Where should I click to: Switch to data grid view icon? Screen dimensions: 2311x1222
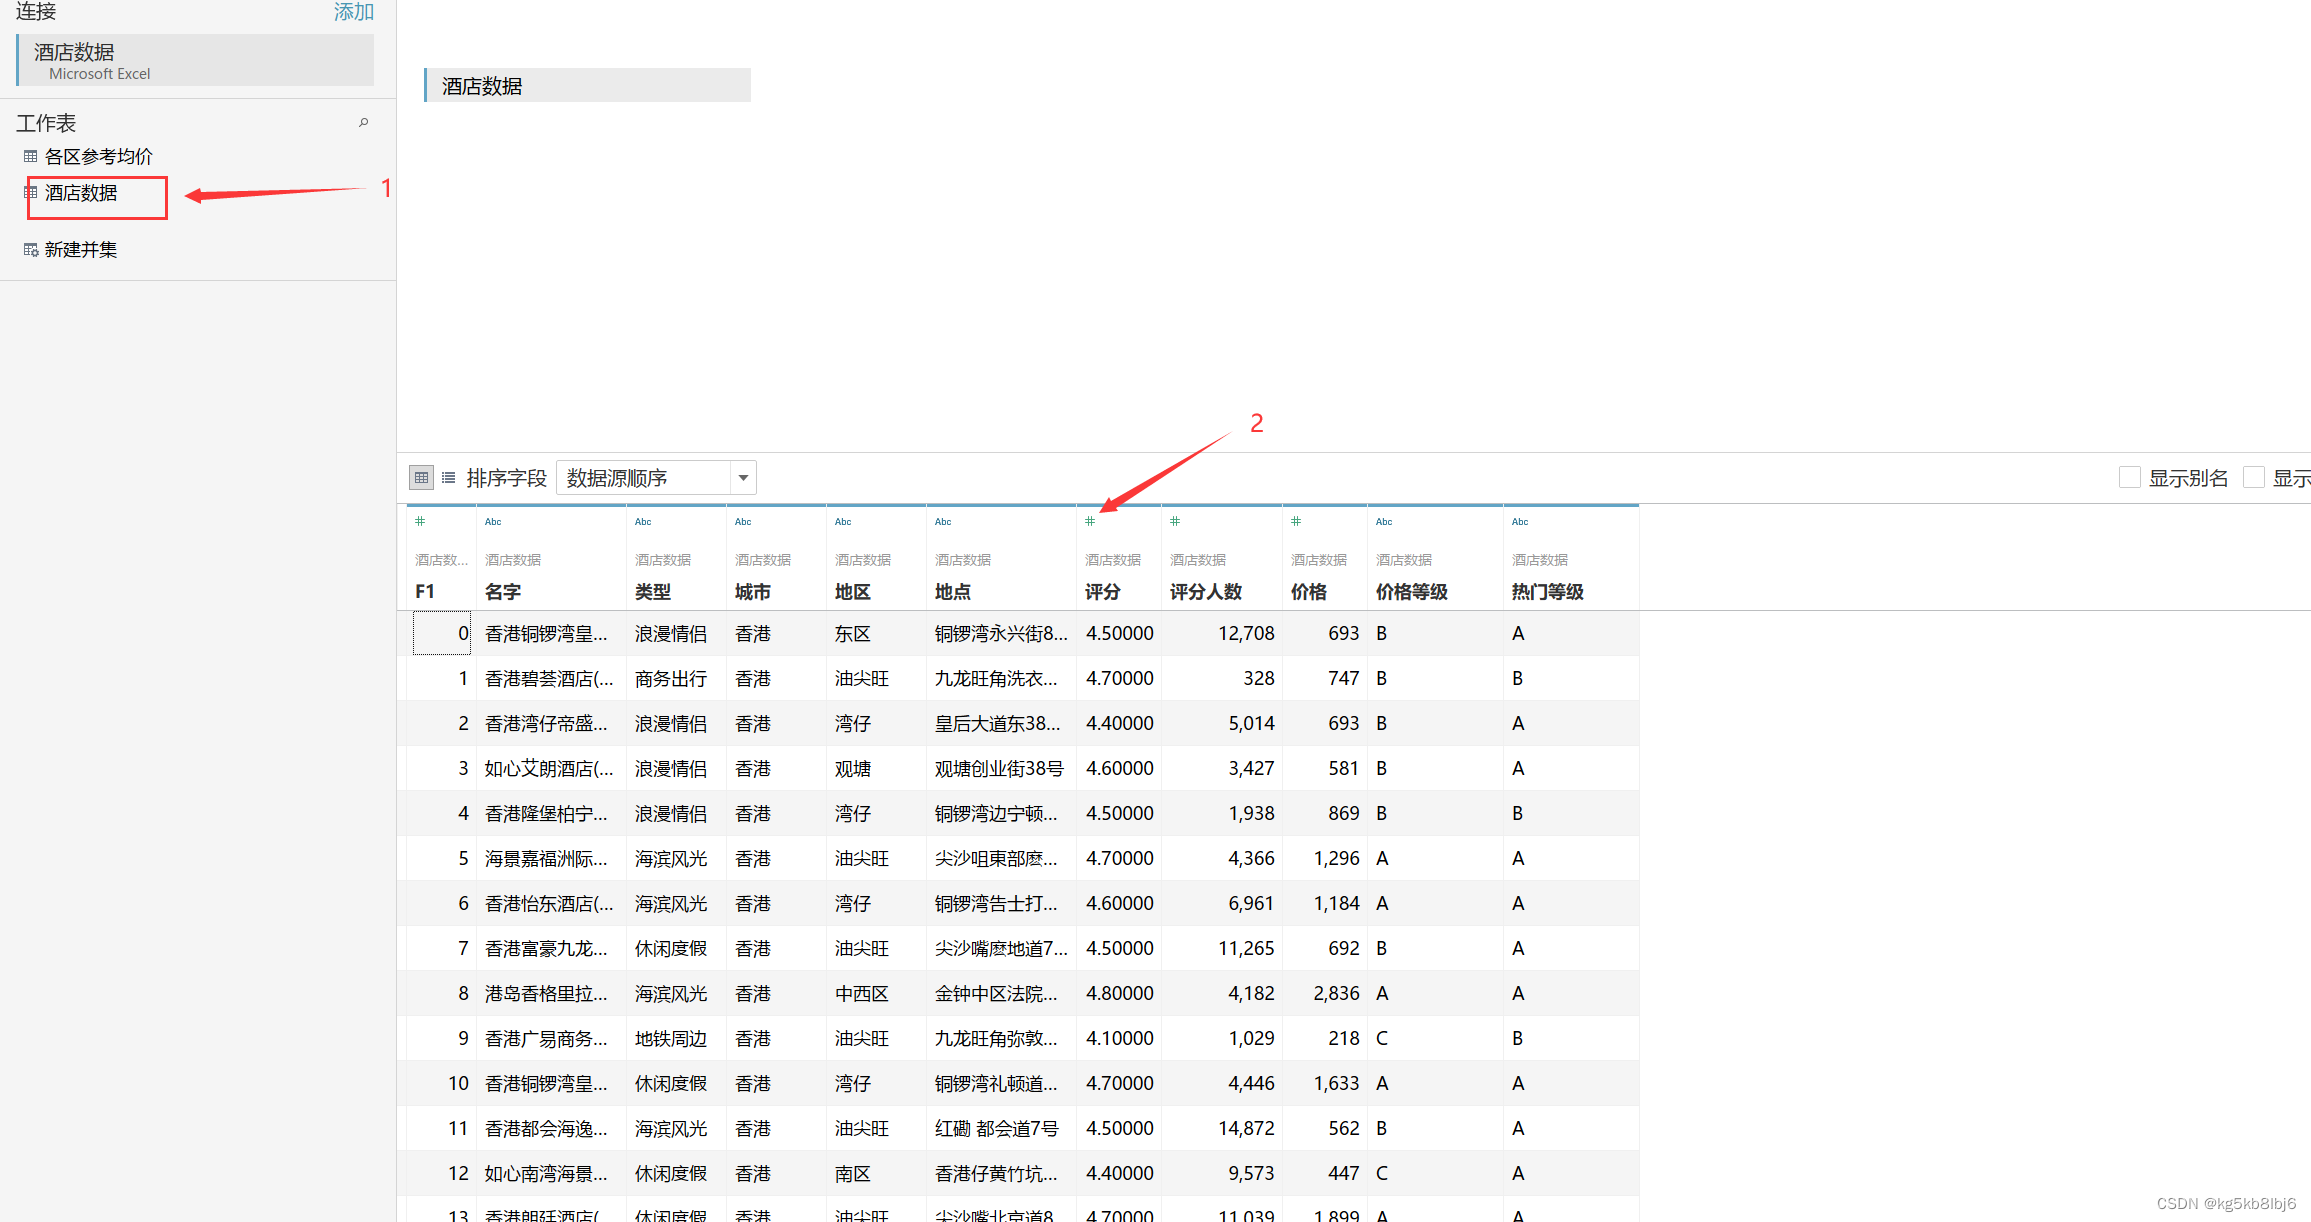[x=421, y=478]
